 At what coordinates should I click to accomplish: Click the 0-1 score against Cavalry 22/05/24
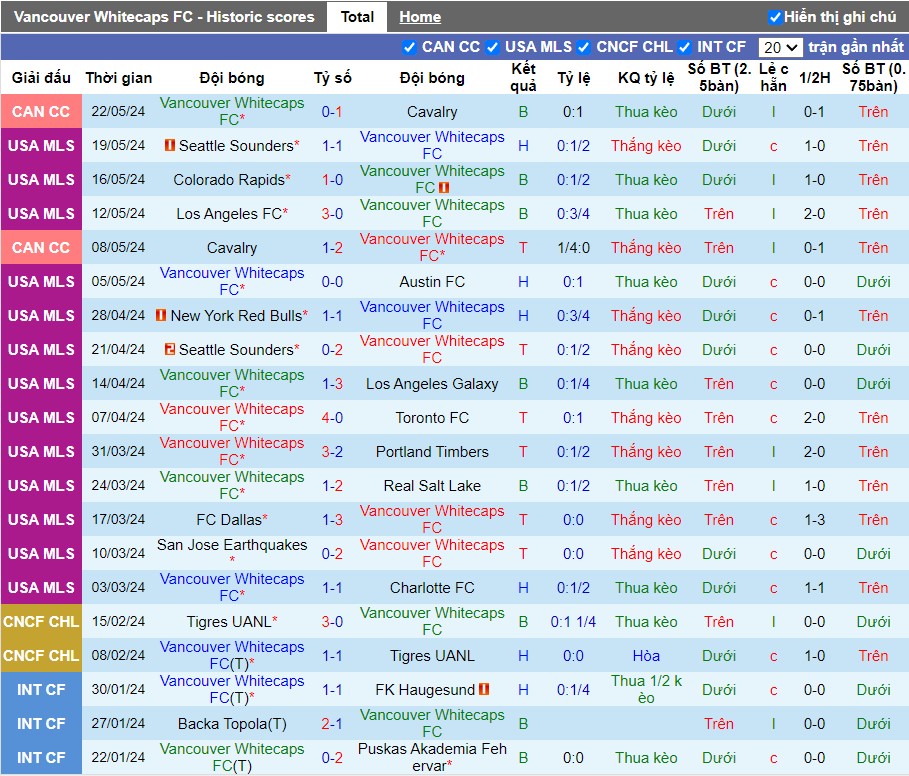pos(332,112)
